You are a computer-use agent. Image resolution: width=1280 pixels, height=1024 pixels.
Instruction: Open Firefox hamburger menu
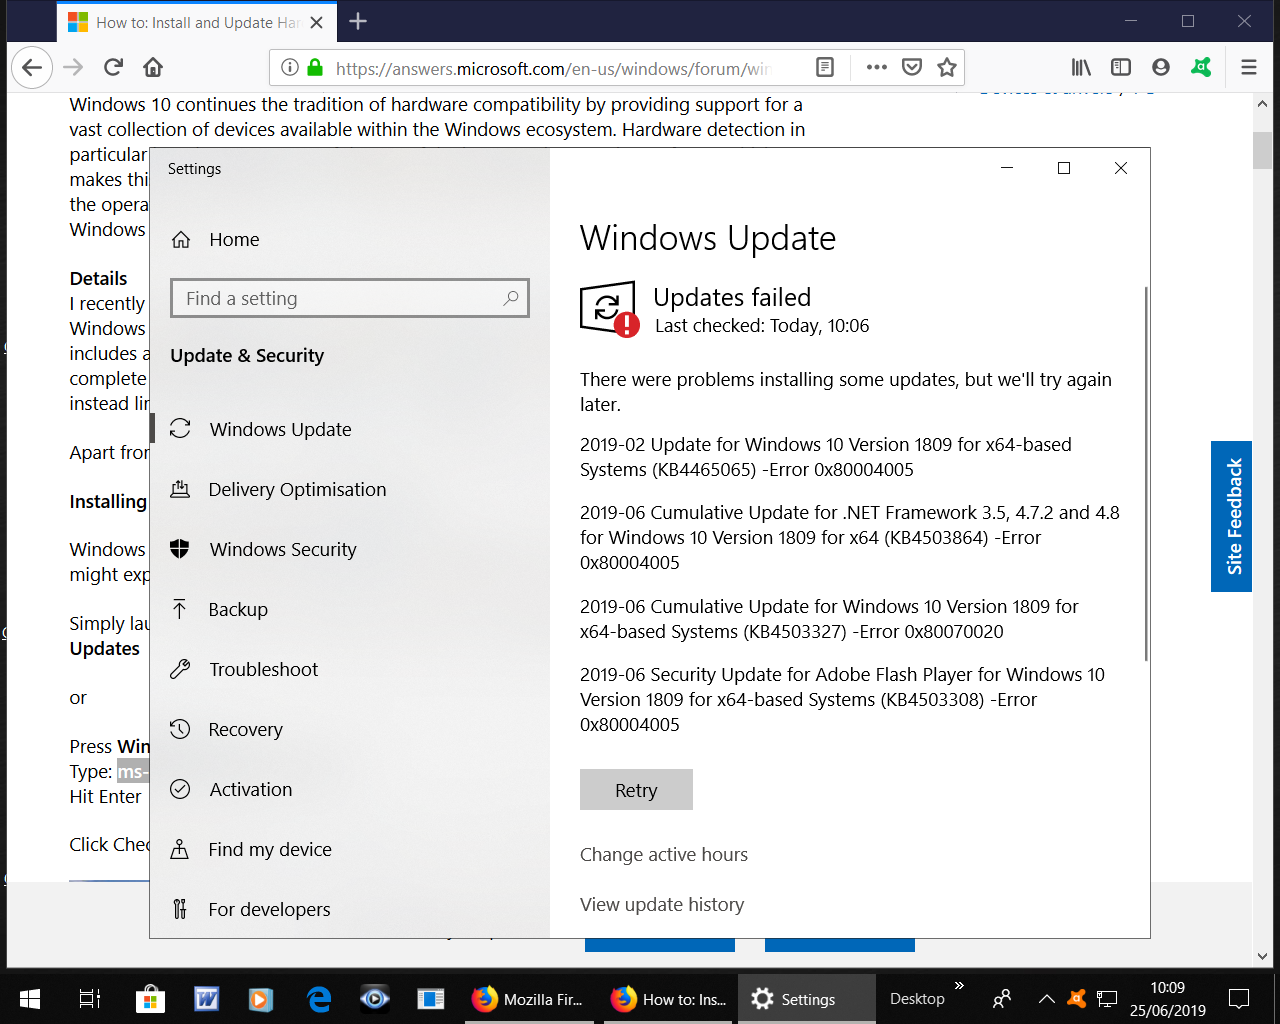[1249, 67]
